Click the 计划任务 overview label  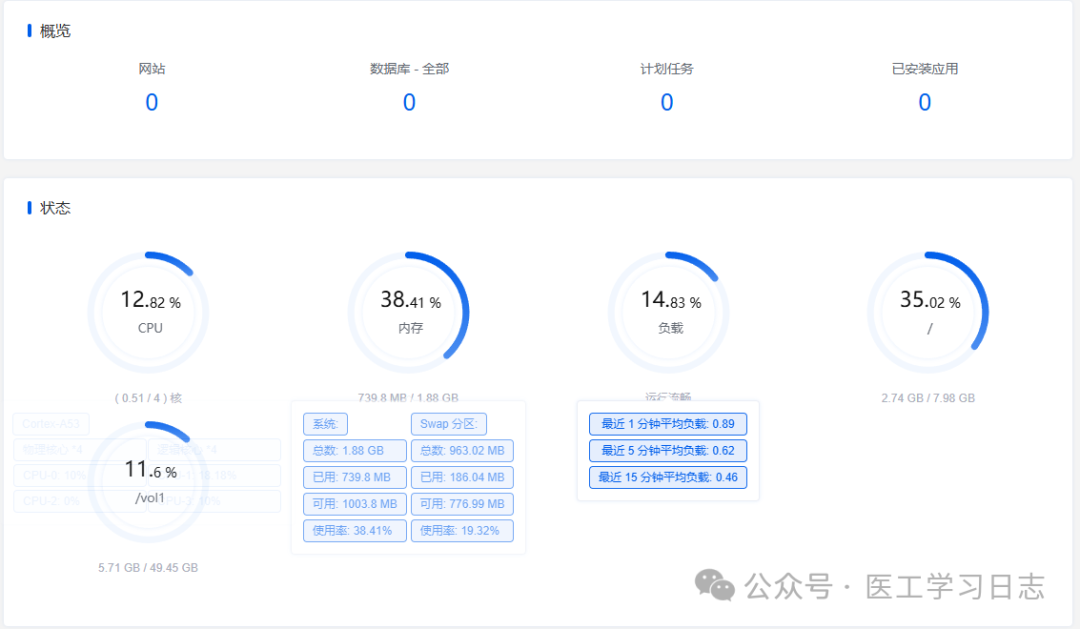(x=667, y=69)
